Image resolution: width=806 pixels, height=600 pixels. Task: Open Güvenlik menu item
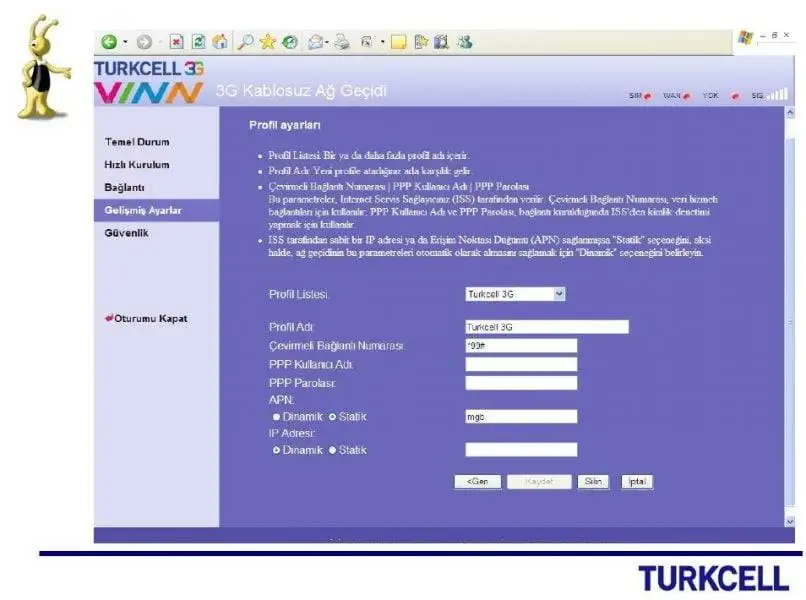click(x=126, y=233)
